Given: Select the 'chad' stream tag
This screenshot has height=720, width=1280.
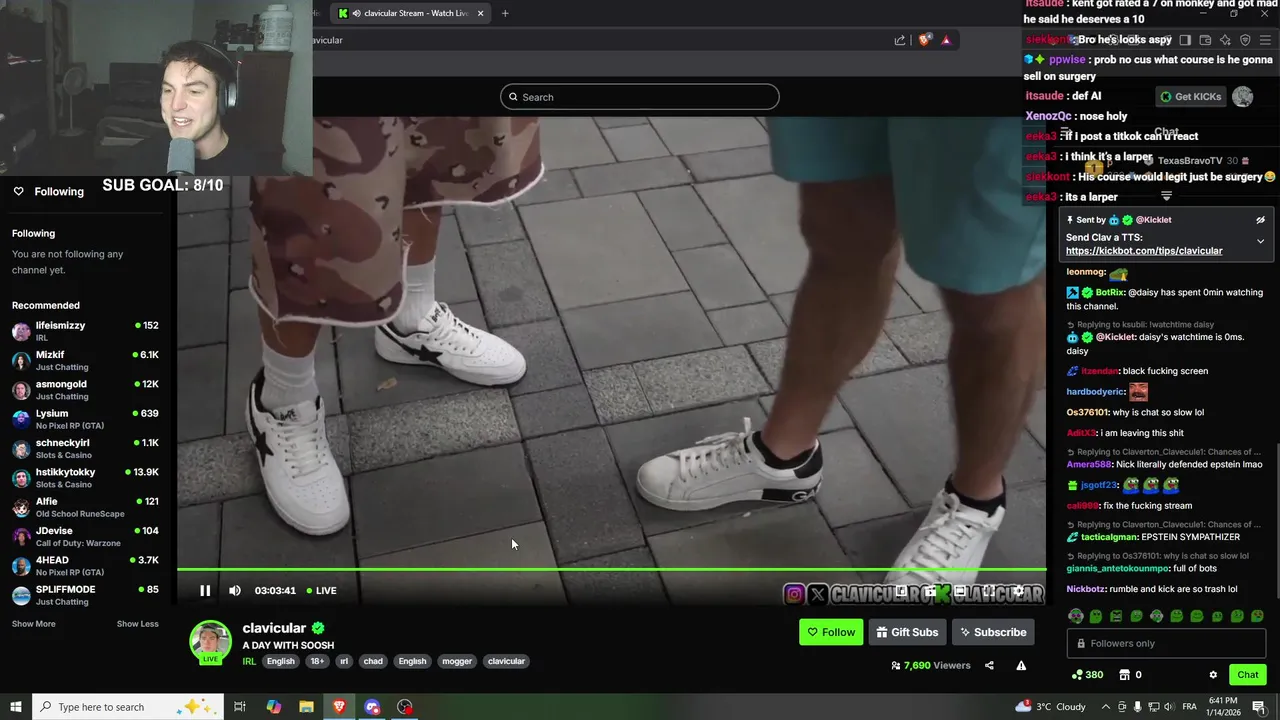Looking at the screenshot, I should [x=373, y=661].
